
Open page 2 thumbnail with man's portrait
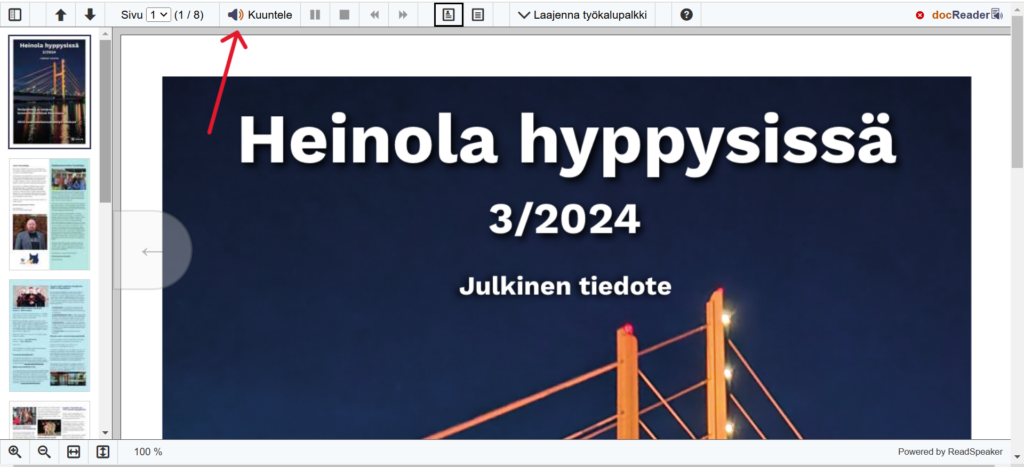(x=50, y=214)
